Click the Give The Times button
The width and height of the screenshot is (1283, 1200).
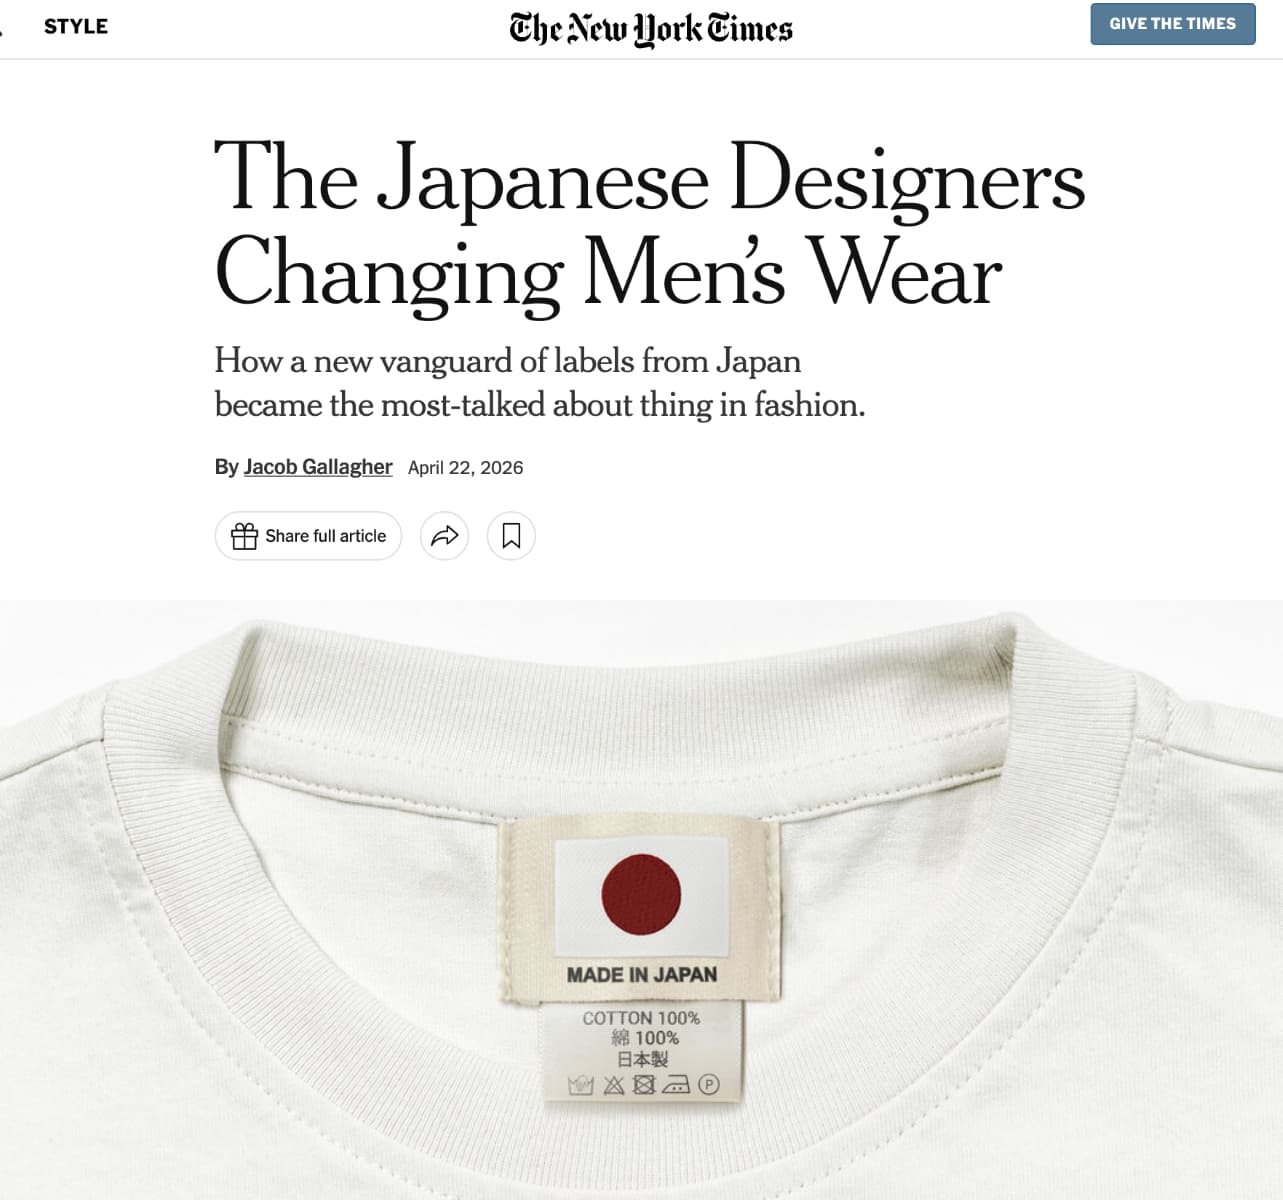[1172, 24]
